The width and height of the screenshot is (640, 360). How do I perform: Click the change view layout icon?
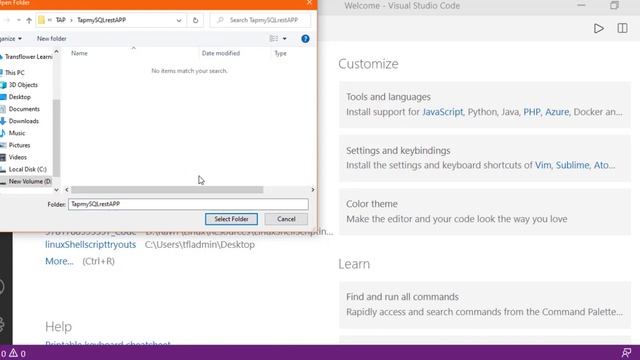click(x=273, y=39)
